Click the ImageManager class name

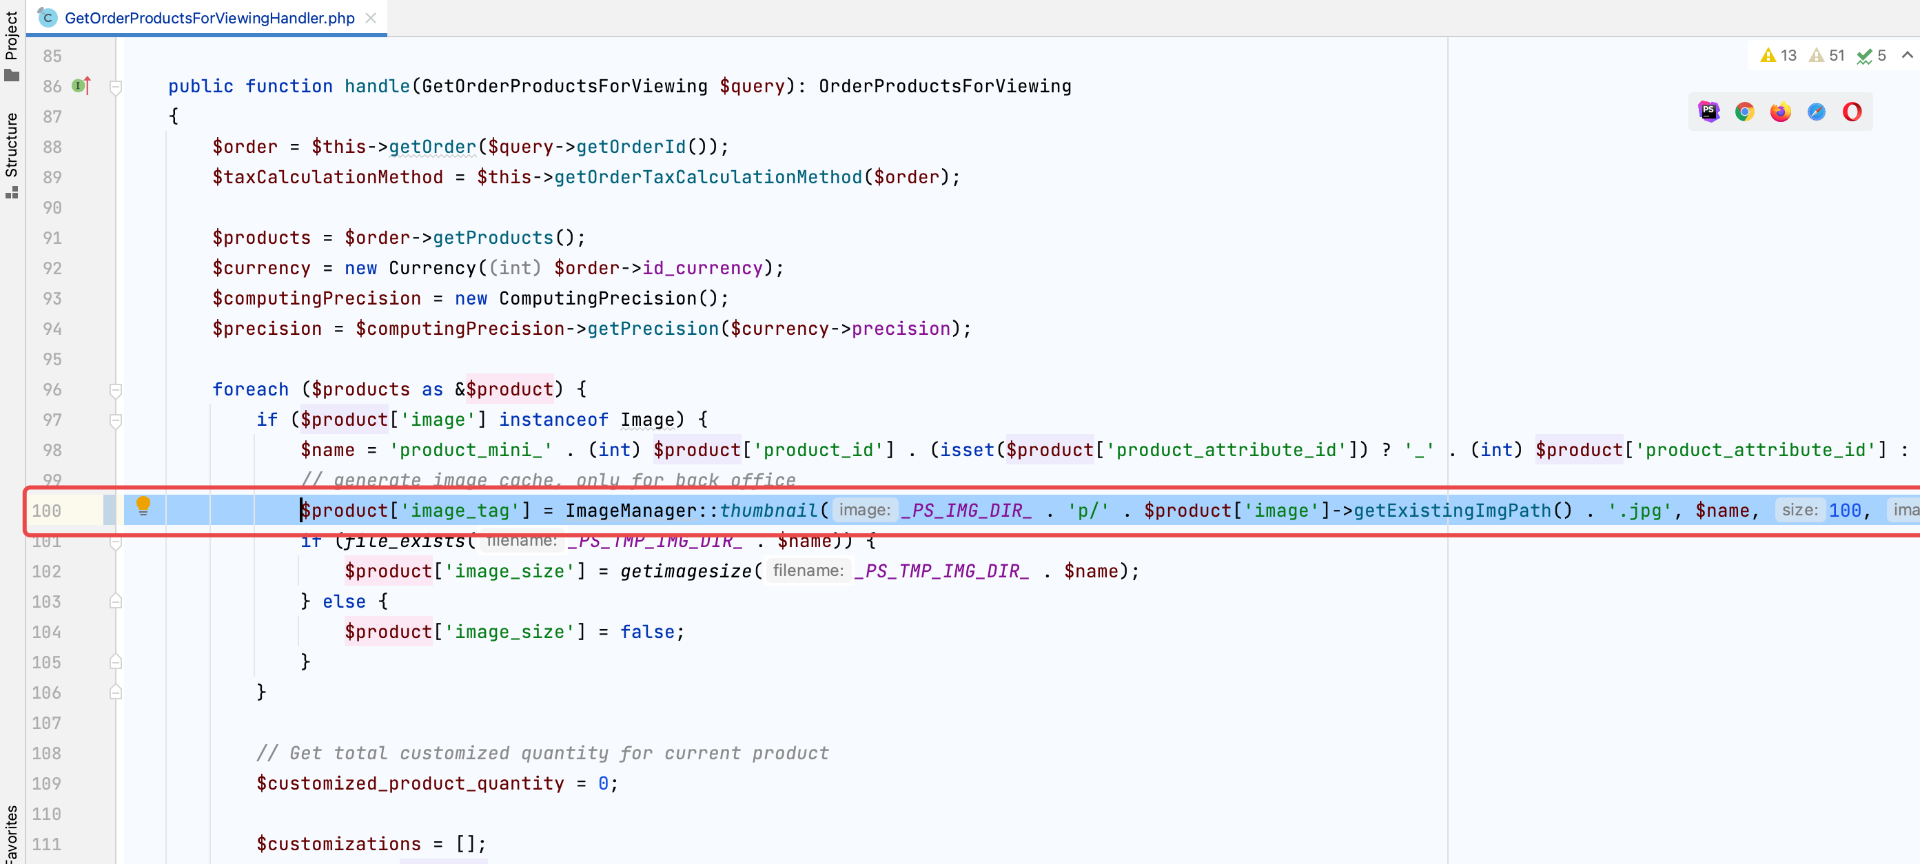click(x=631, y=511)
